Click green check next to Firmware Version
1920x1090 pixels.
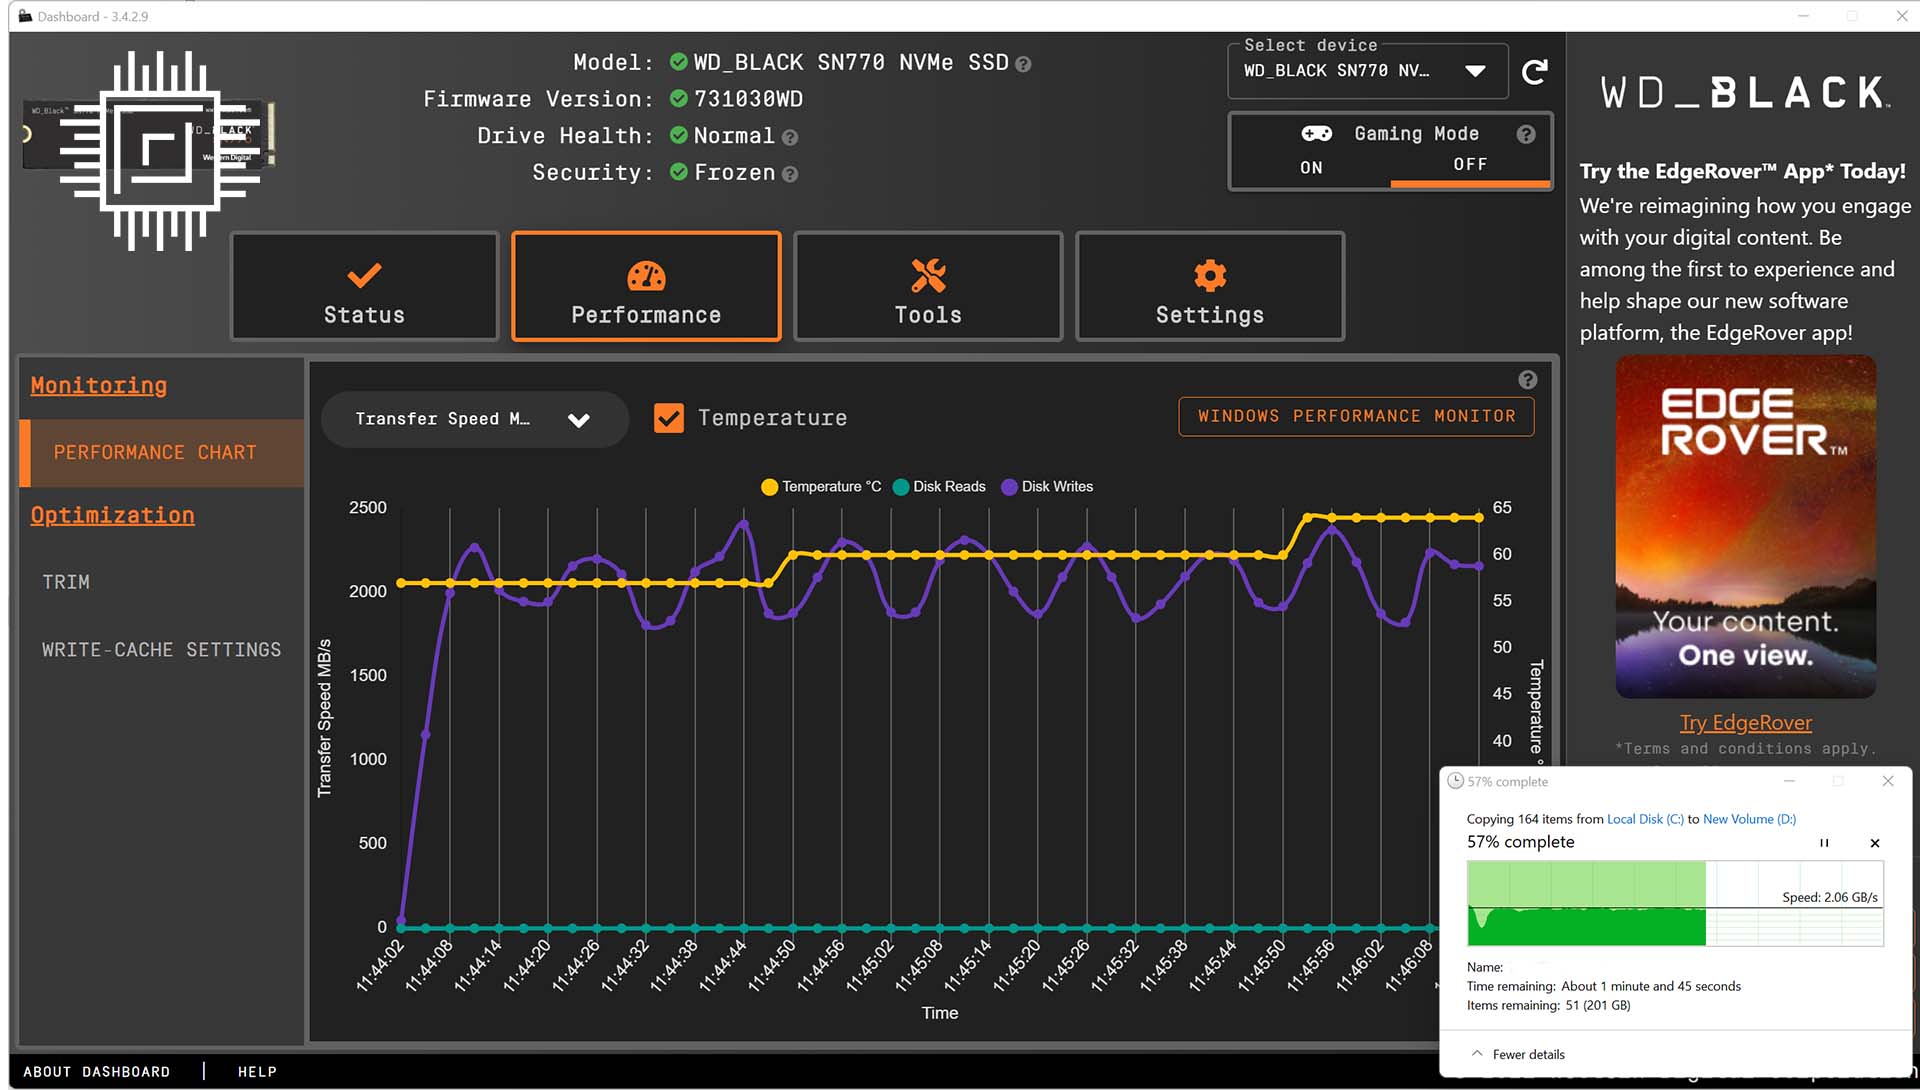[678, 98]
